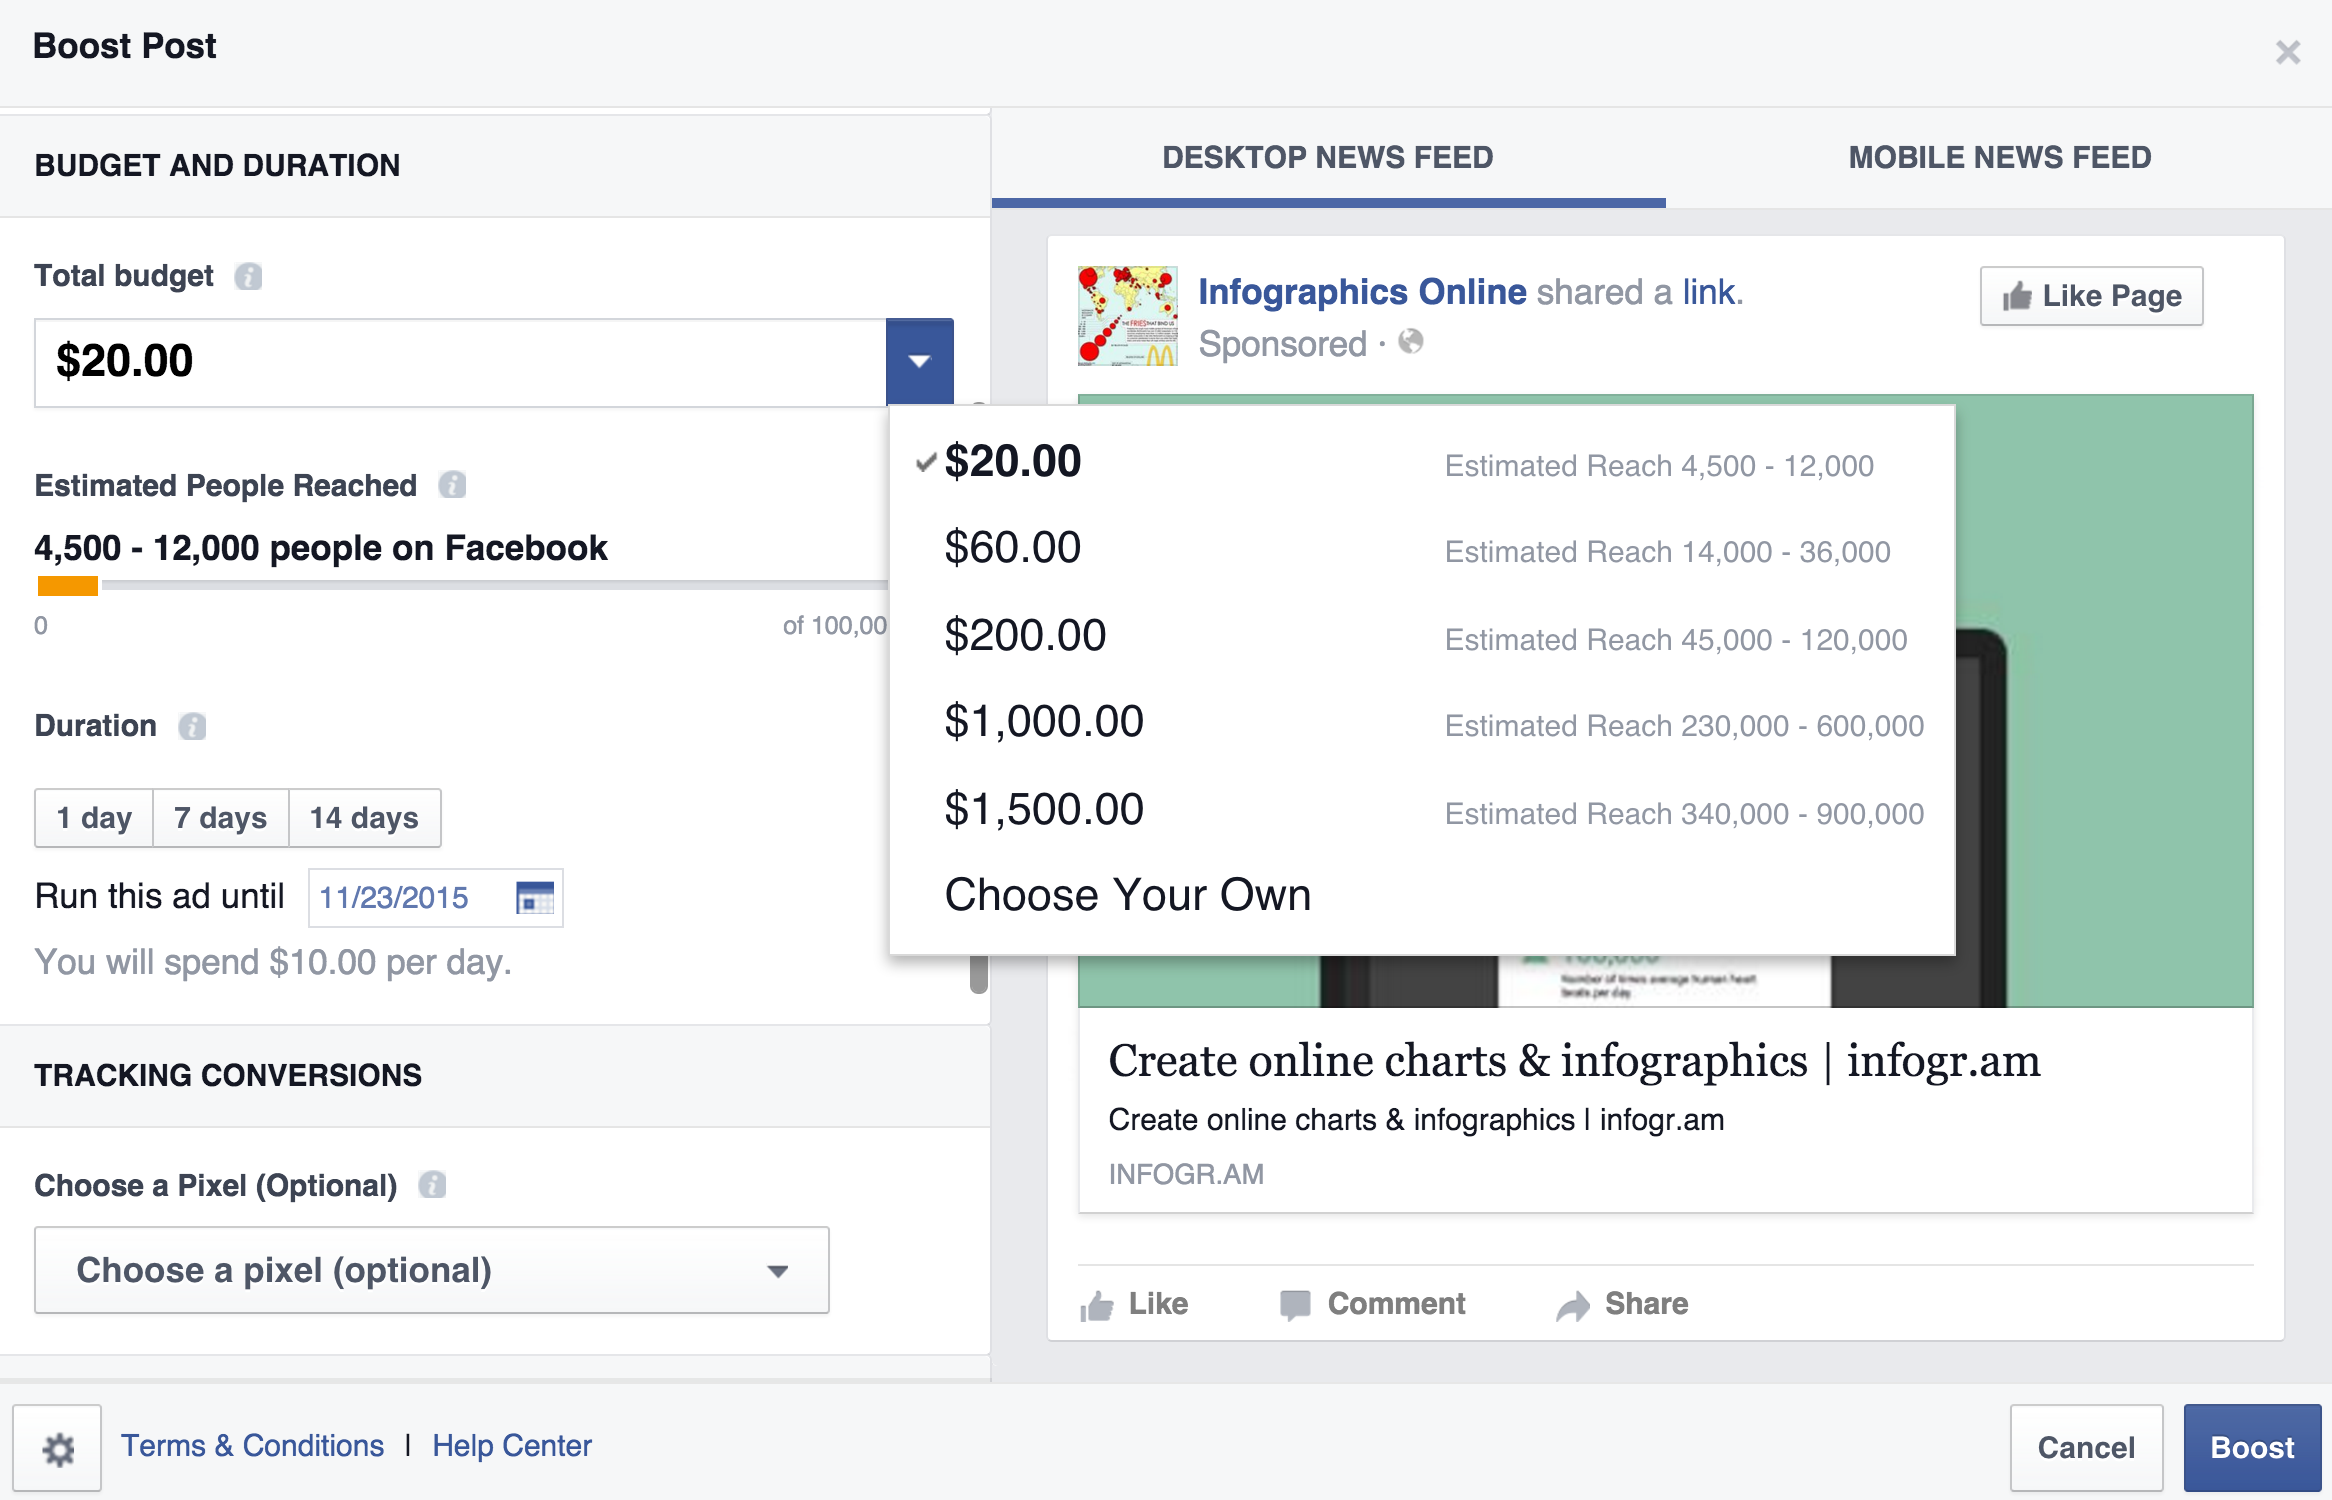Click the Infographics Online page avatar
This screenshot has width=2332, height=1500.
(x=1128, y=316)
